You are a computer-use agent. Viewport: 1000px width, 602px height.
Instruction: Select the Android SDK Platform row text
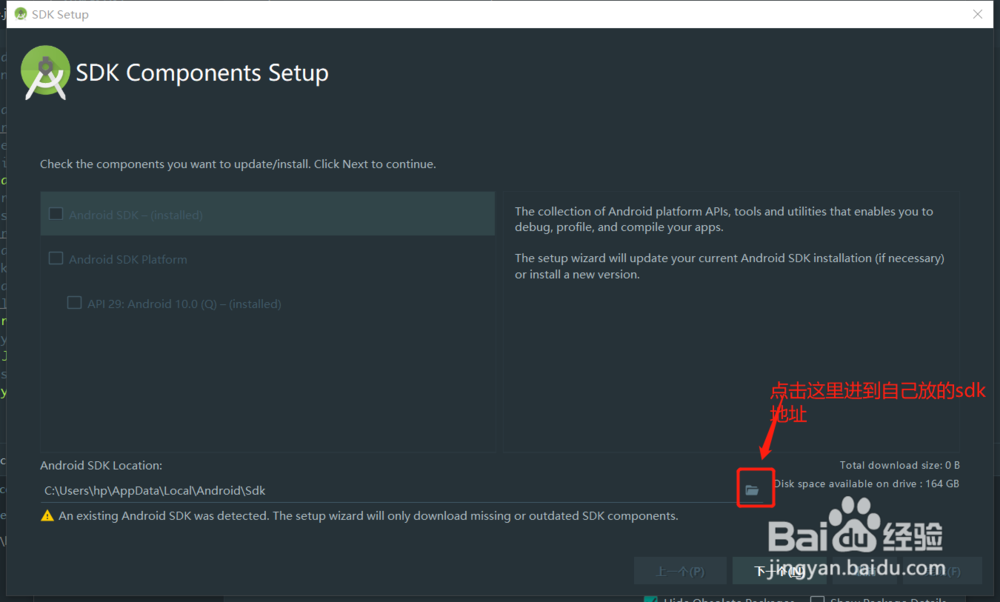(x=128, y=260)
